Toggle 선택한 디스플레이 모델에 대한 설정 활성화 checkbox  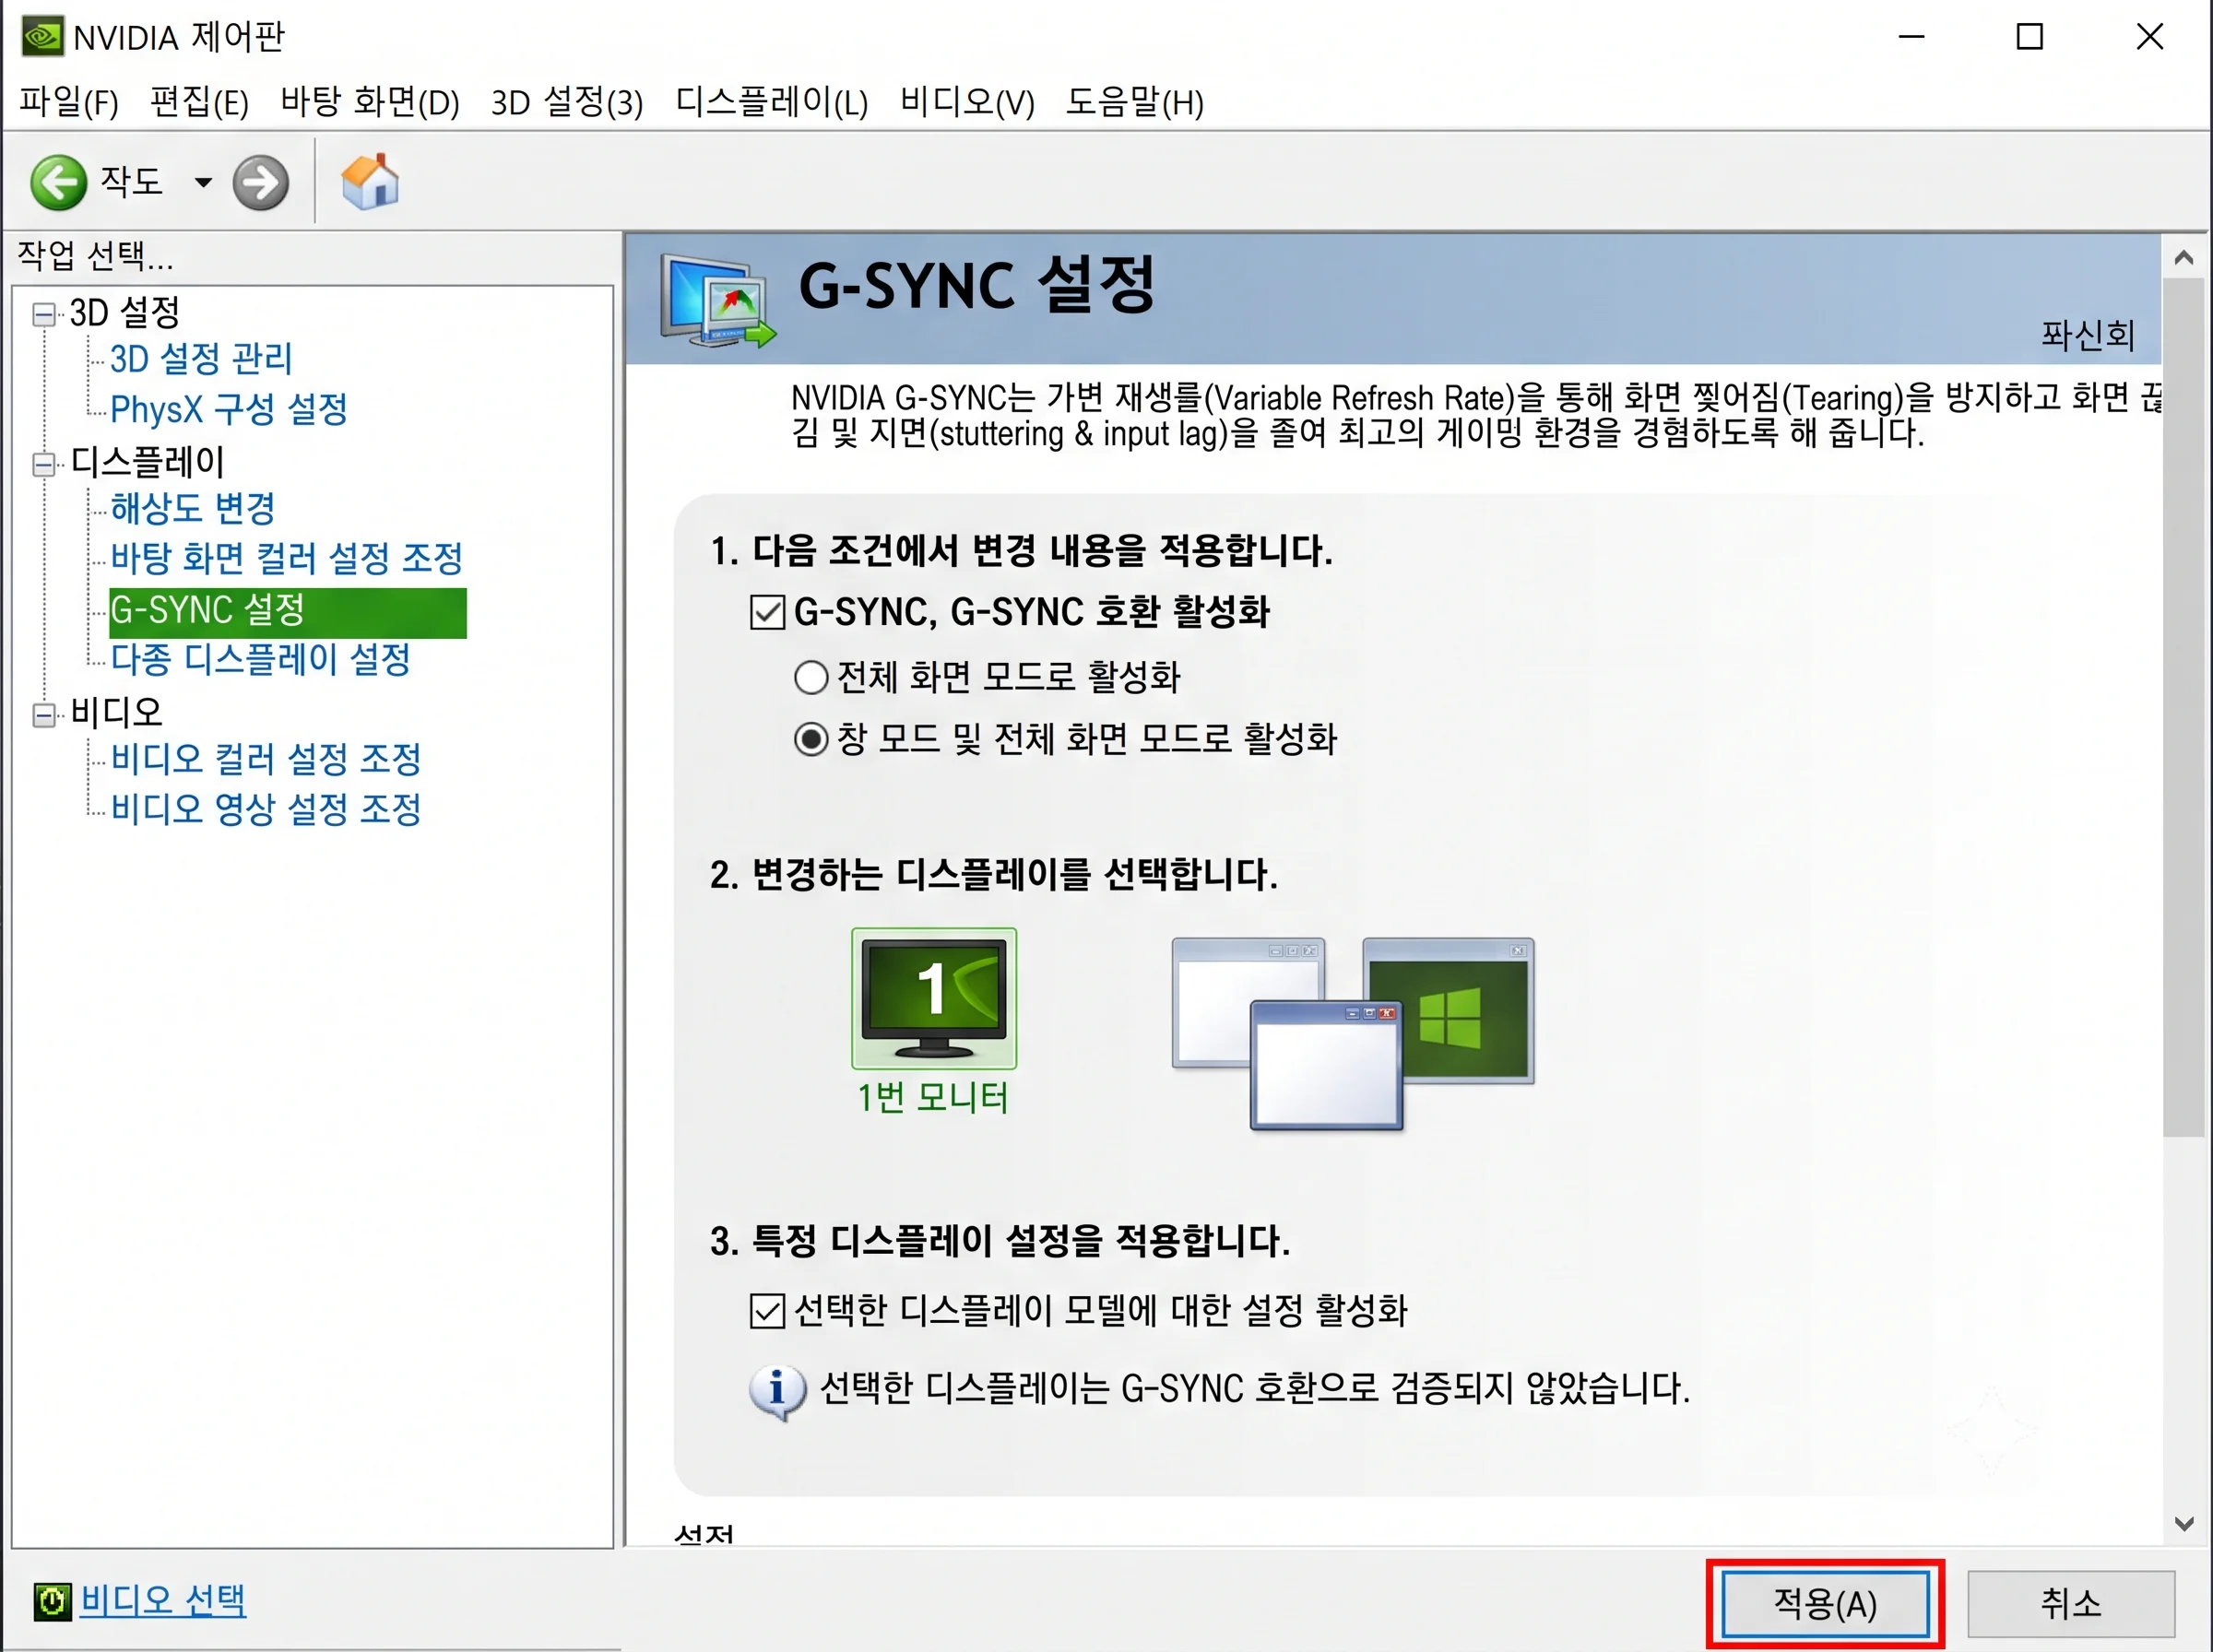coord(767,1310)
